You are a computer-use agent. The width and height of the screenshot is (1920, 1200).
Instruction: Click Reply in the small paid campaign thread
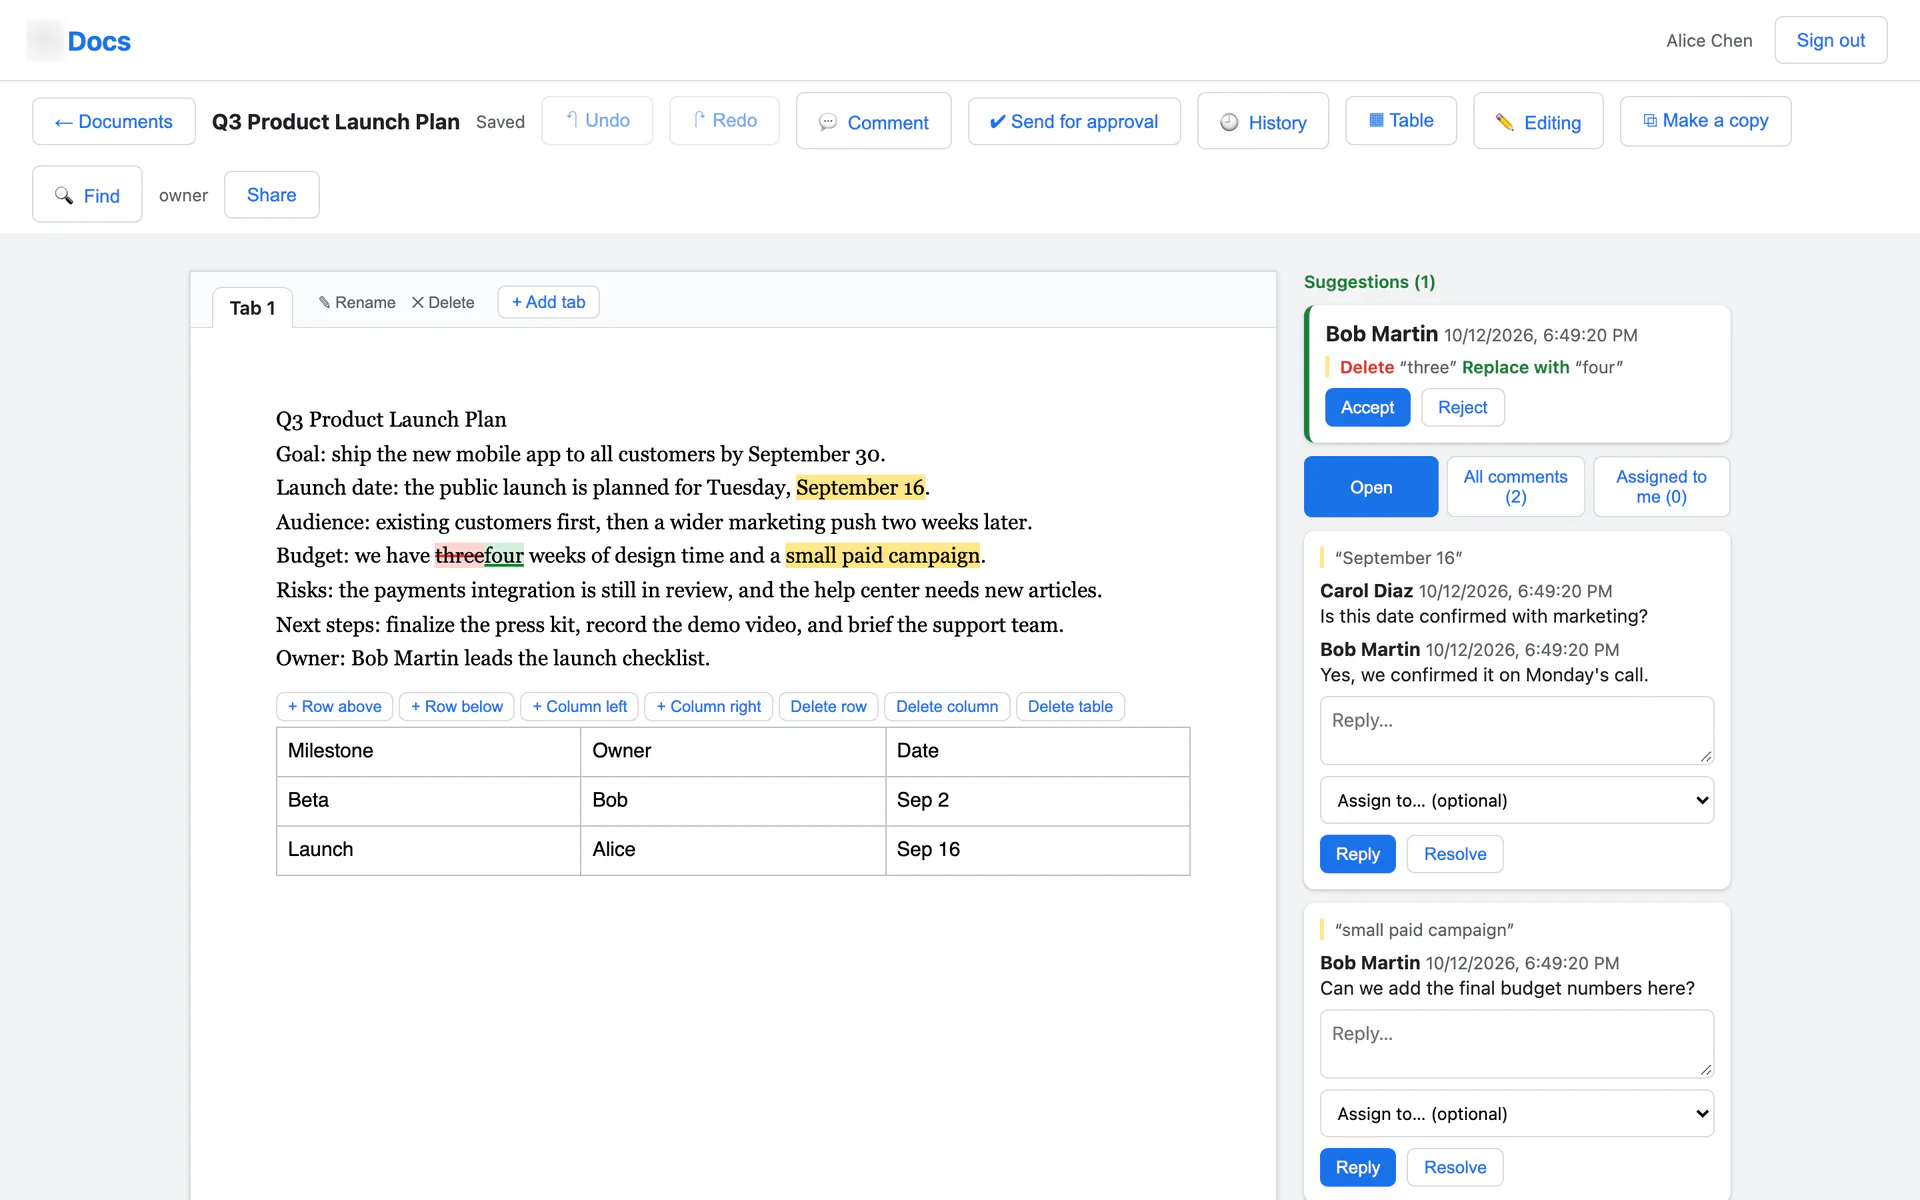point(1357,1167)
